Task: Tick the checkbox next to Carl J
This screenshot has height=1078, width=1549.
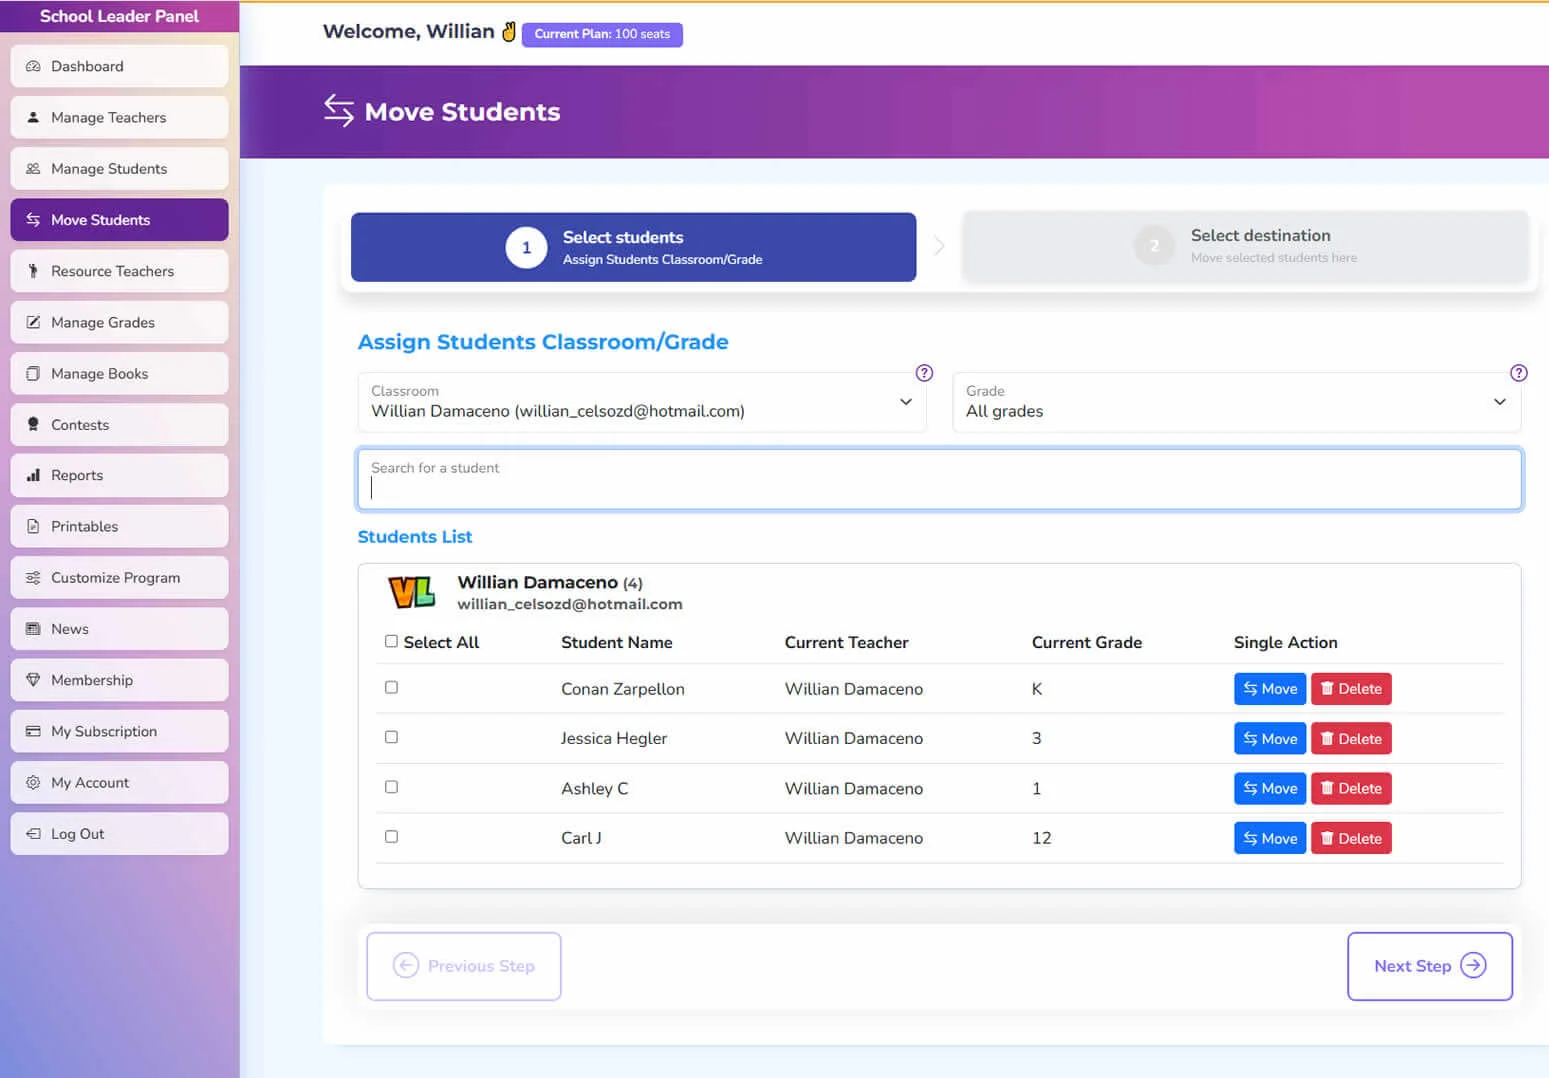Action: 391,837
